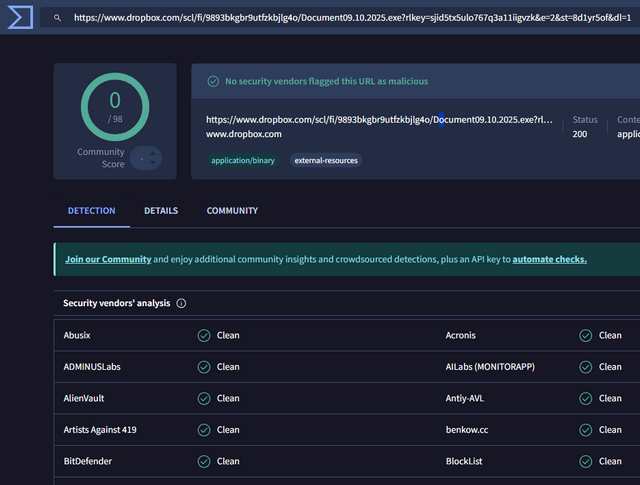Click the Status value 200

pos(580,134)
